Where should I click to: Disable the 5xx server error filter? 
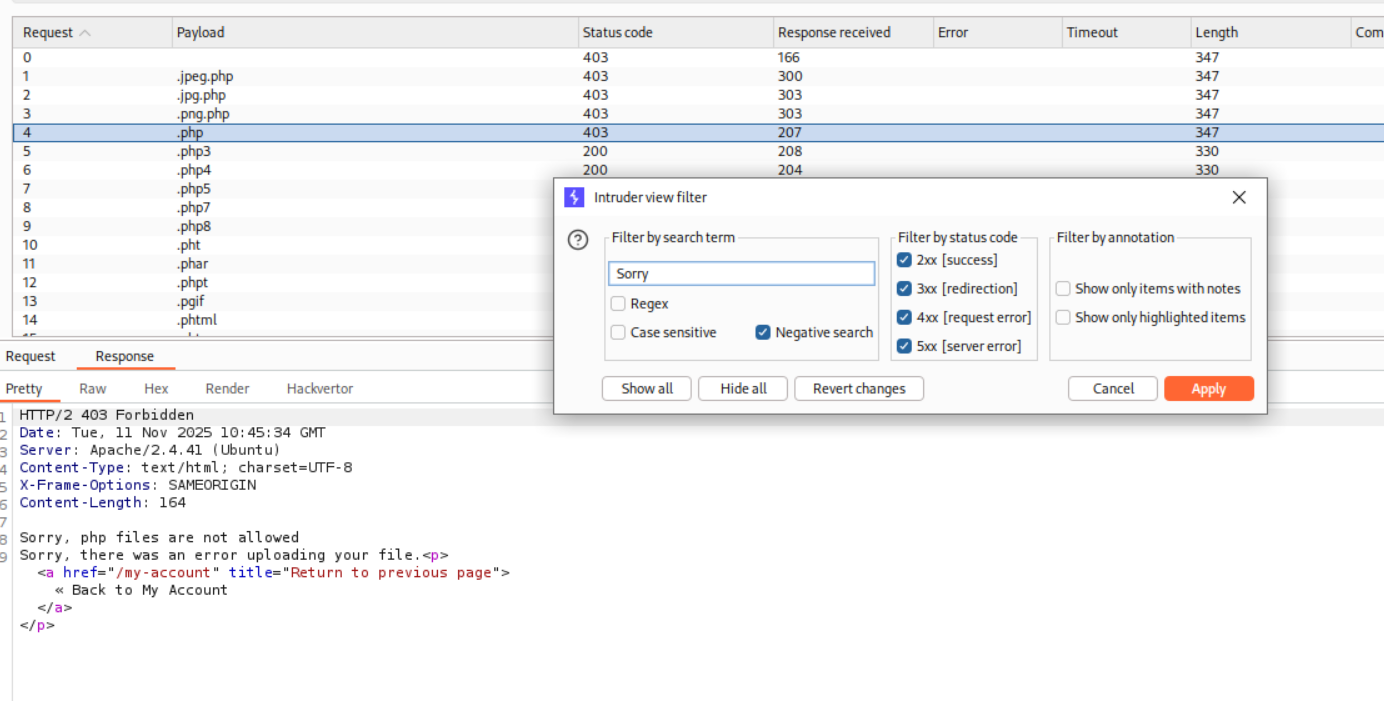click(906, 345)
